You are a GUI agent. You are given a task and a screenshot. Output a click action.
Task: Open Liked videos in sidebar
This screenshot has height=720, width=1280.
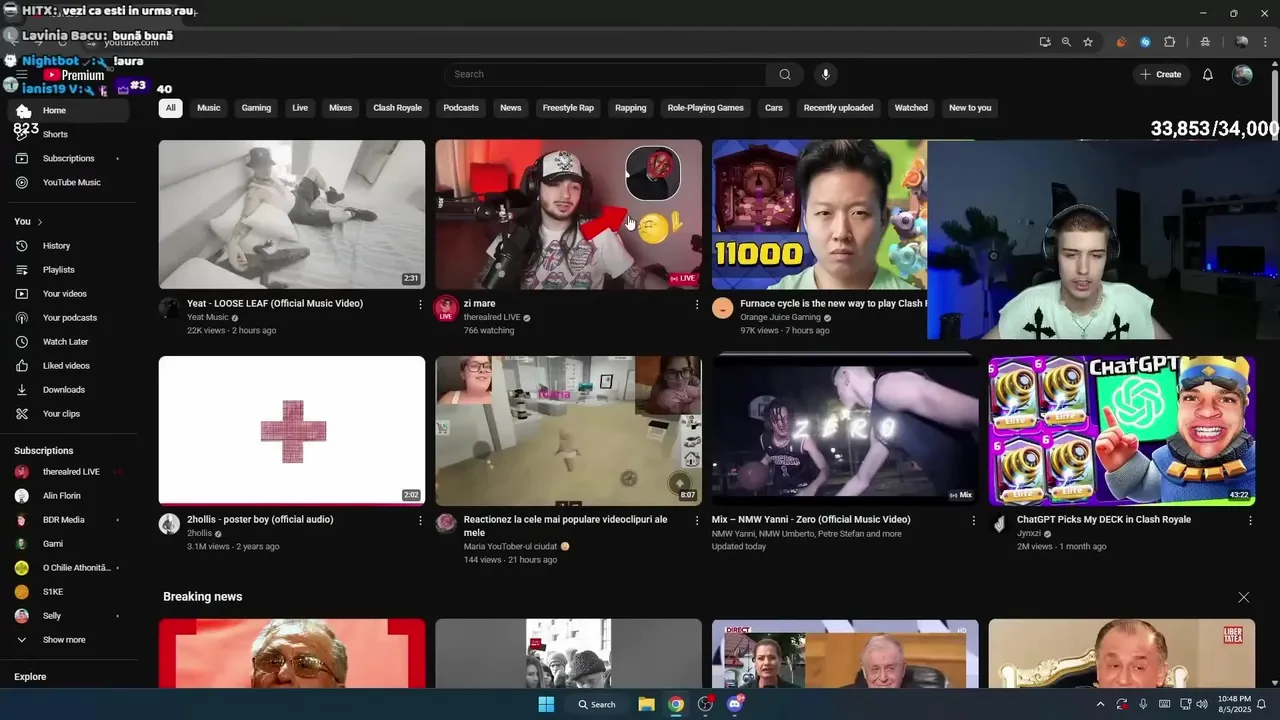(x=68, y=366)
